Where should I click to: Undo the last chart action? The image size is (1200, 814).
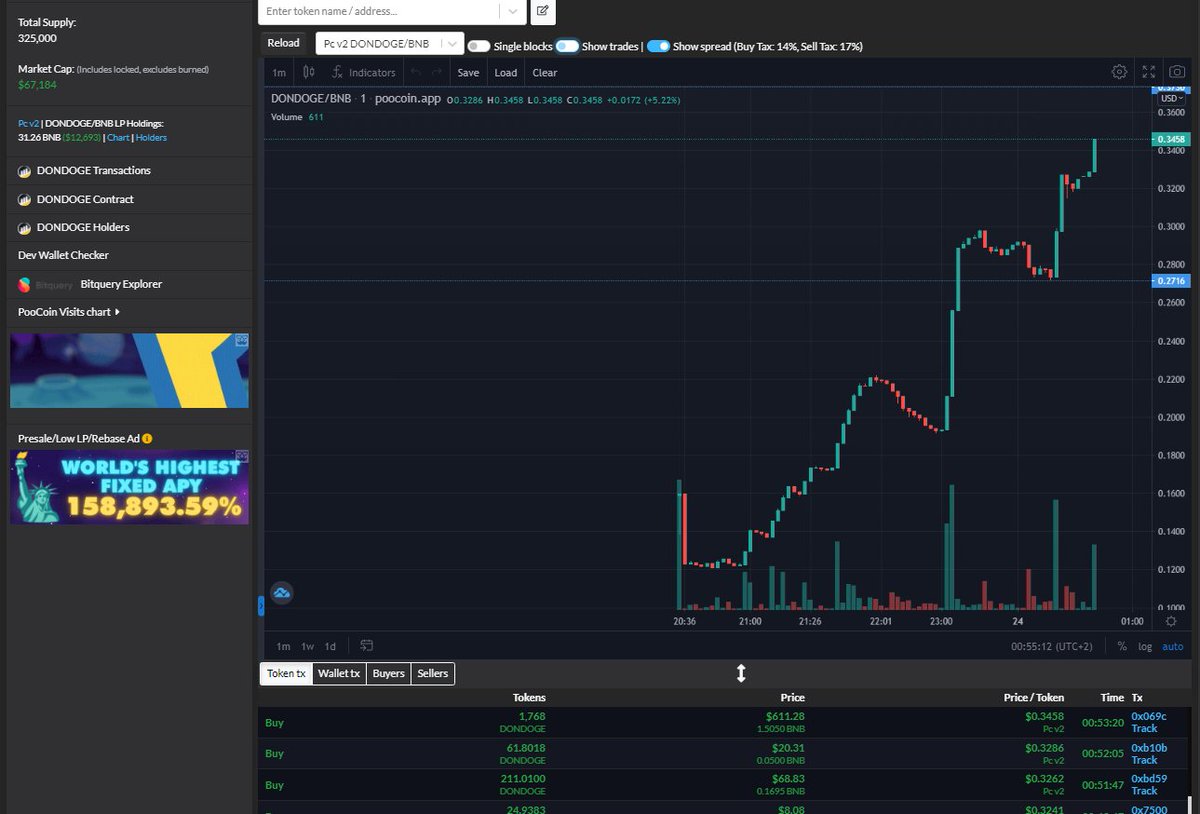415,72
